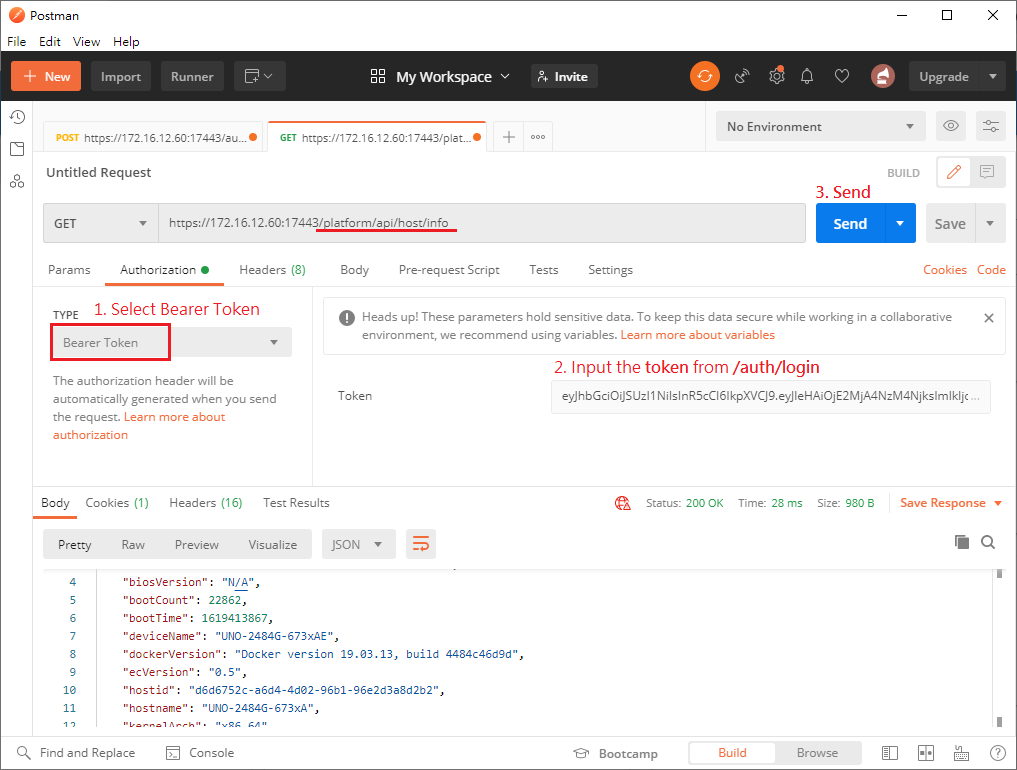Viewport: 1017px width, 770px height.
Task: Open Postman settings gear icon
Action: tap(777, 76)
